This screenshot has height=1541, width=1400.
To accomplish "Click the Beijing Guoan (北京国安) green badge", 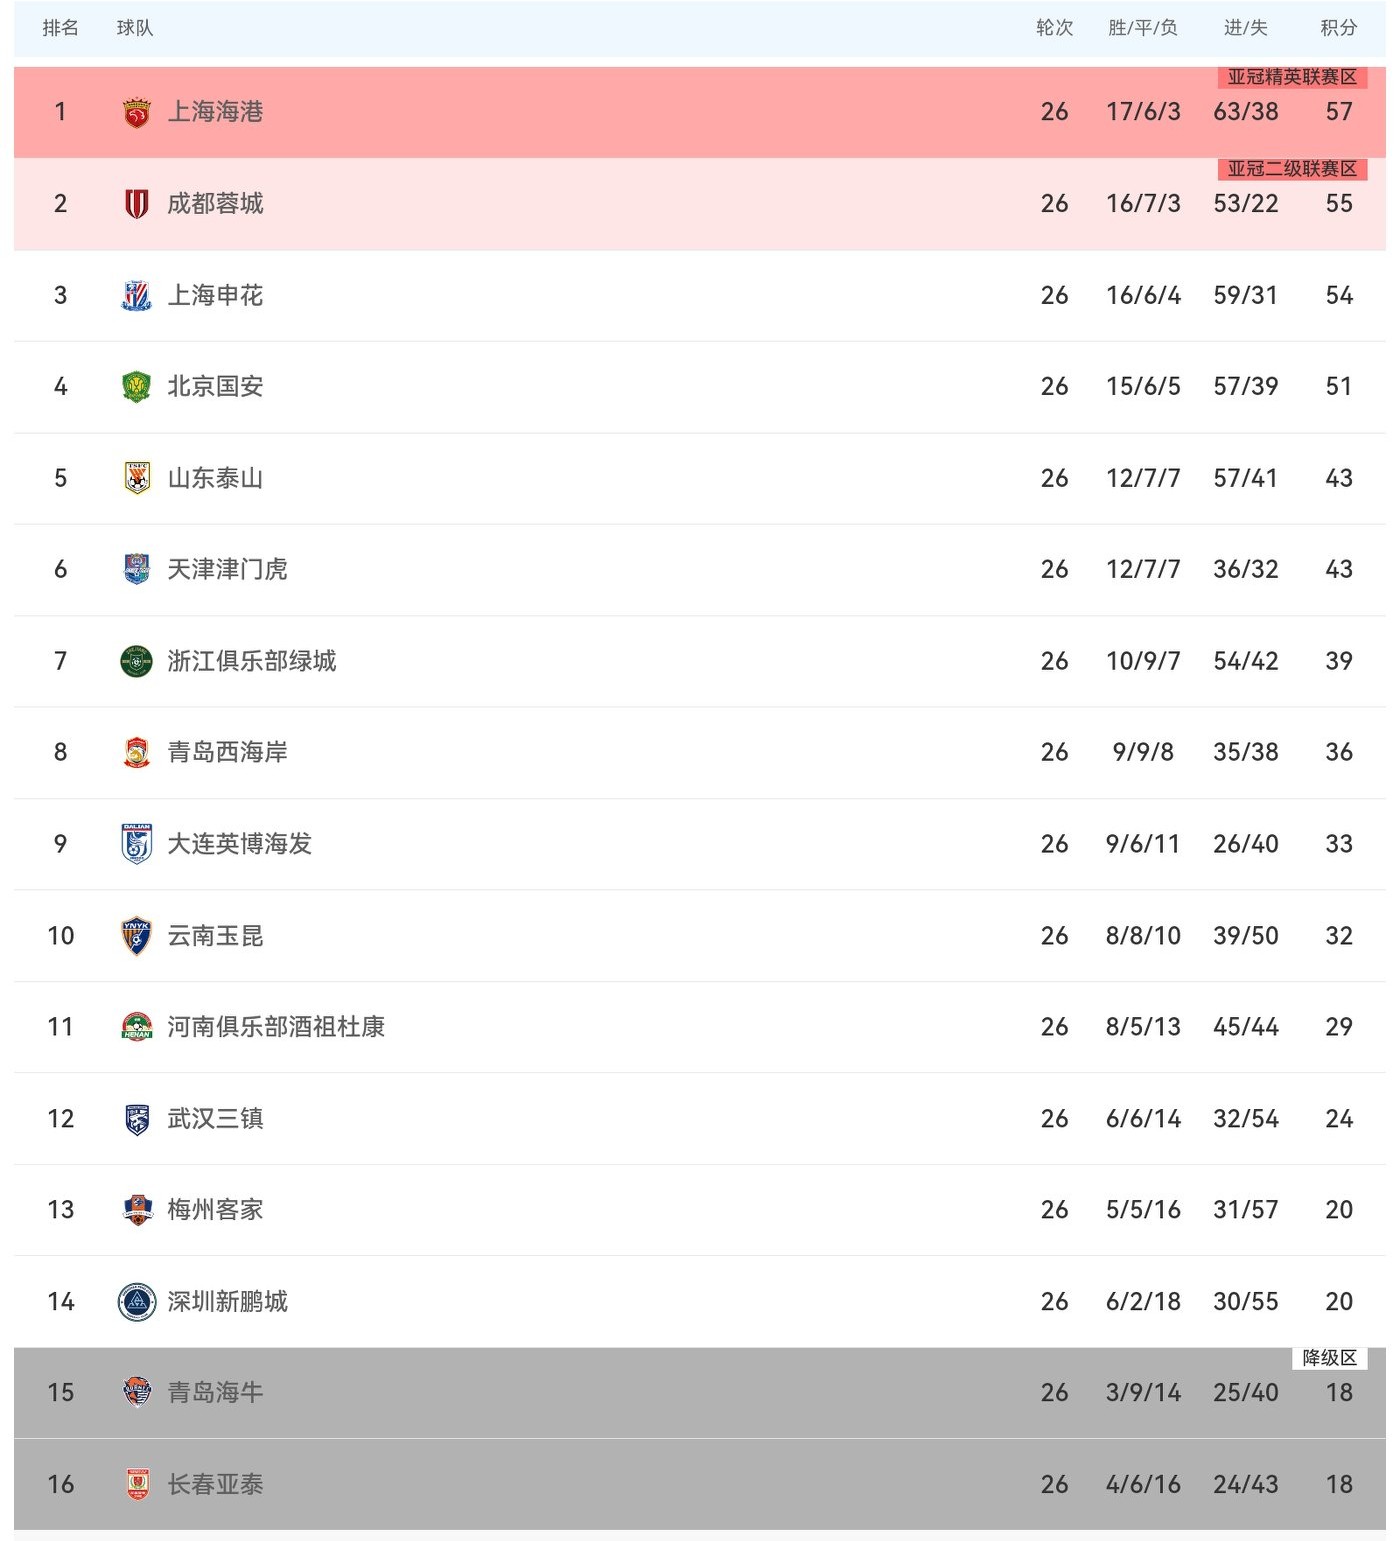I will 136,387.
